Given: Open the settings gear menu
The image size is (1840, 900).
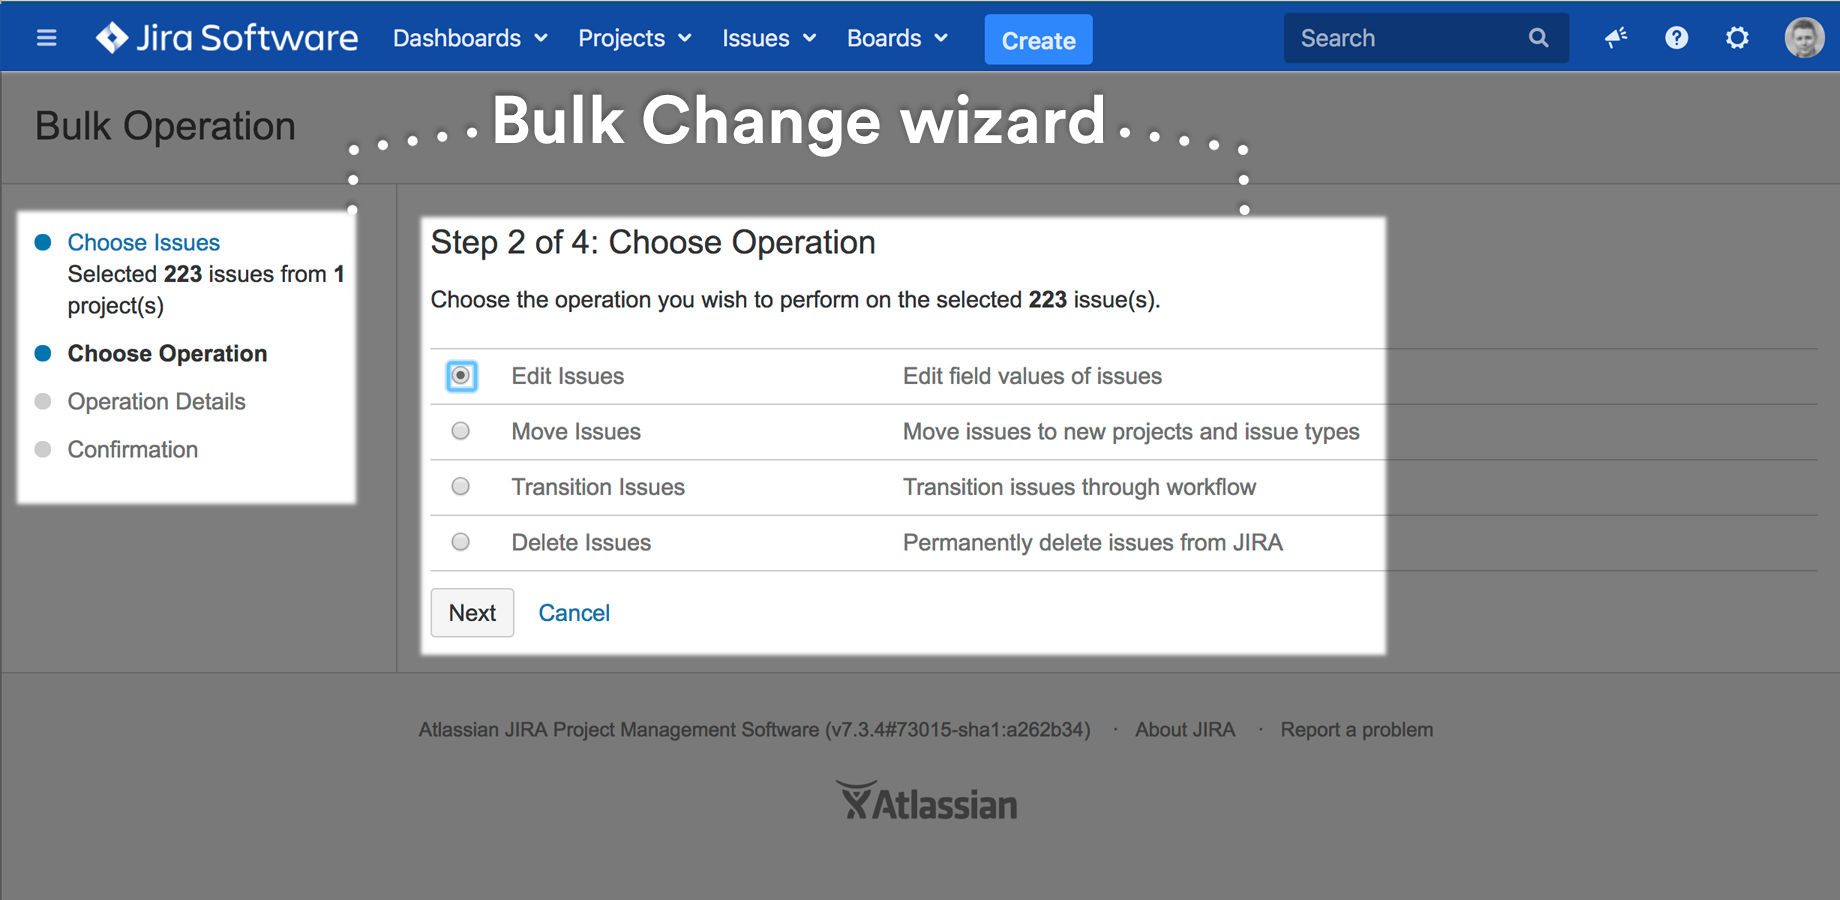Looking at the screenshot, I should [1737, 38].
